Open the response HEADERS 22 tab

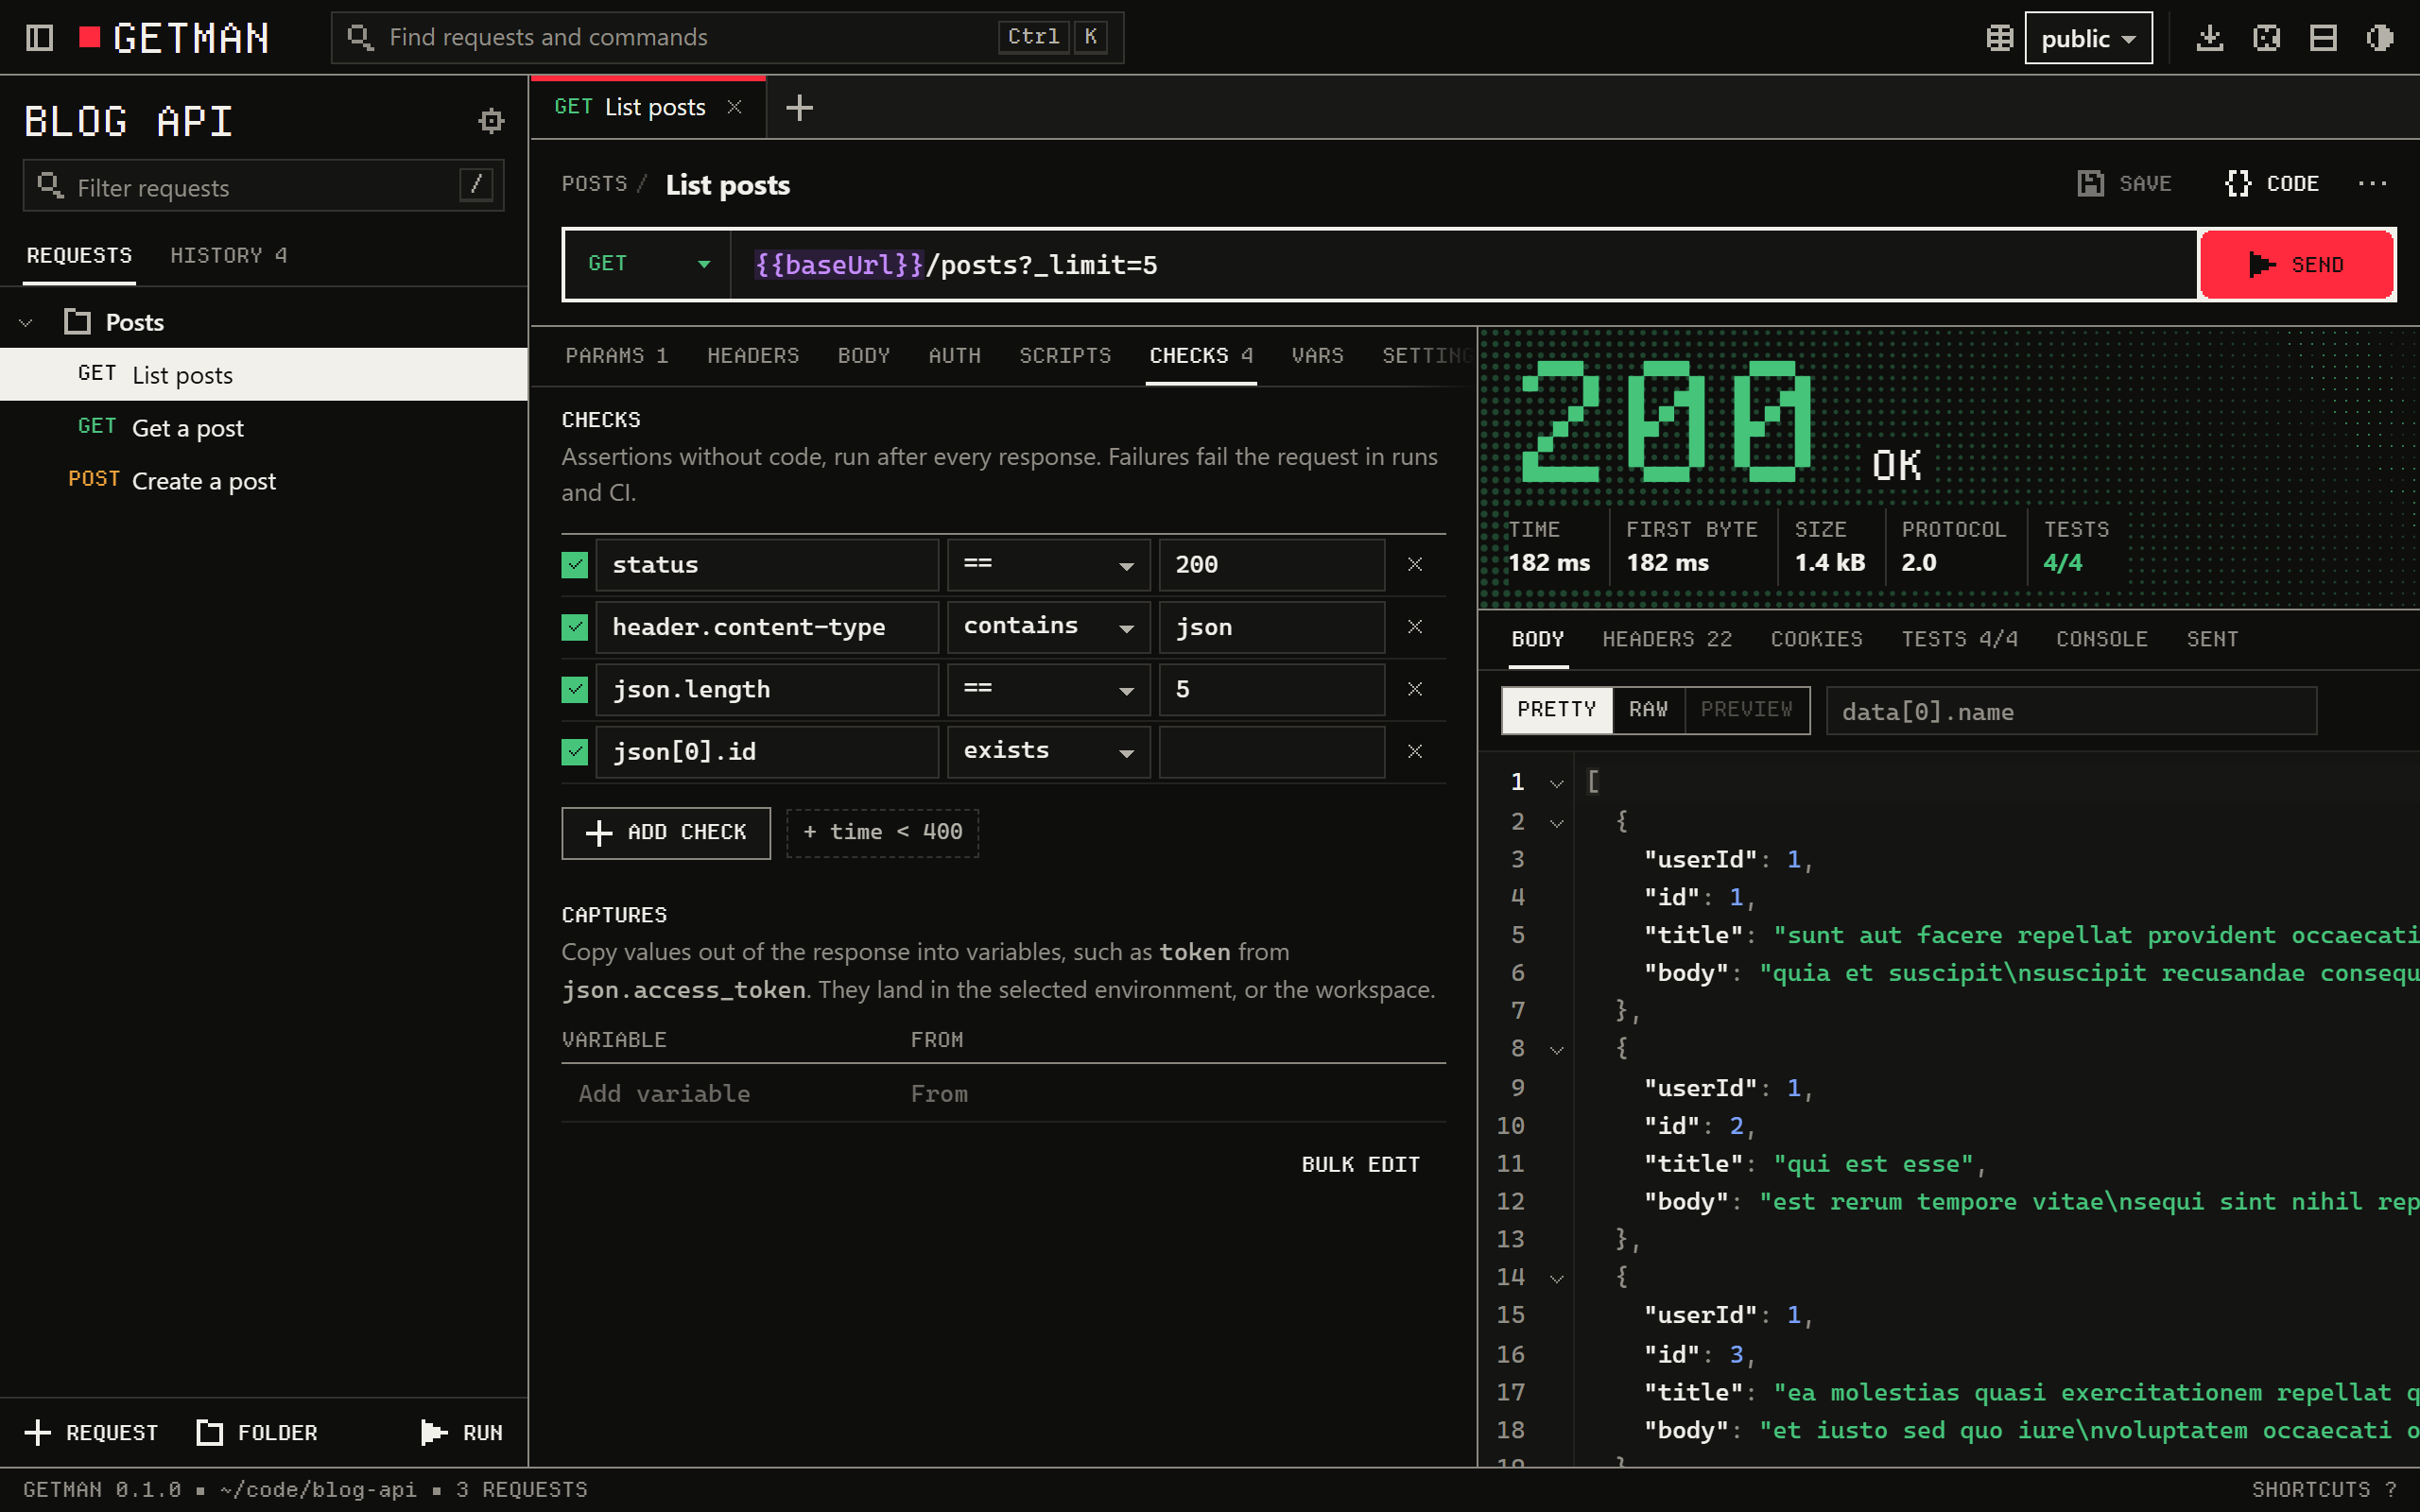click(x=1667, y=639)
